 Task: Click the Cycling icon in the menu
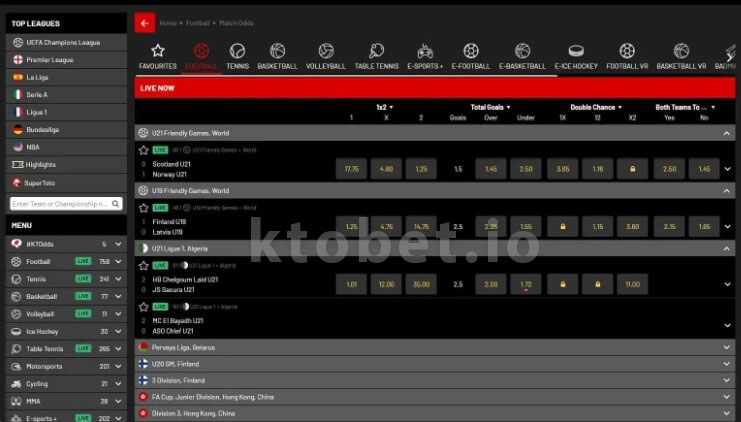click(17, 384)
